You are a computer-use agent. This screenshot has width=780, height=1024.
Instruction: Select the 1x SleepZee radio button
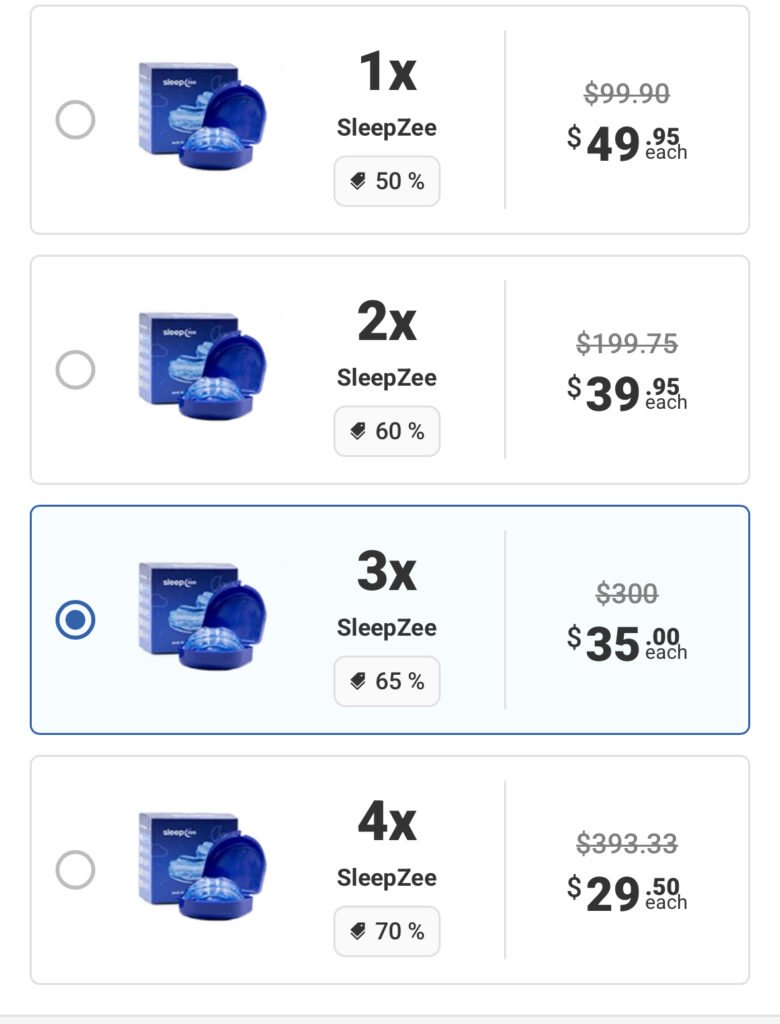(75, 121)
